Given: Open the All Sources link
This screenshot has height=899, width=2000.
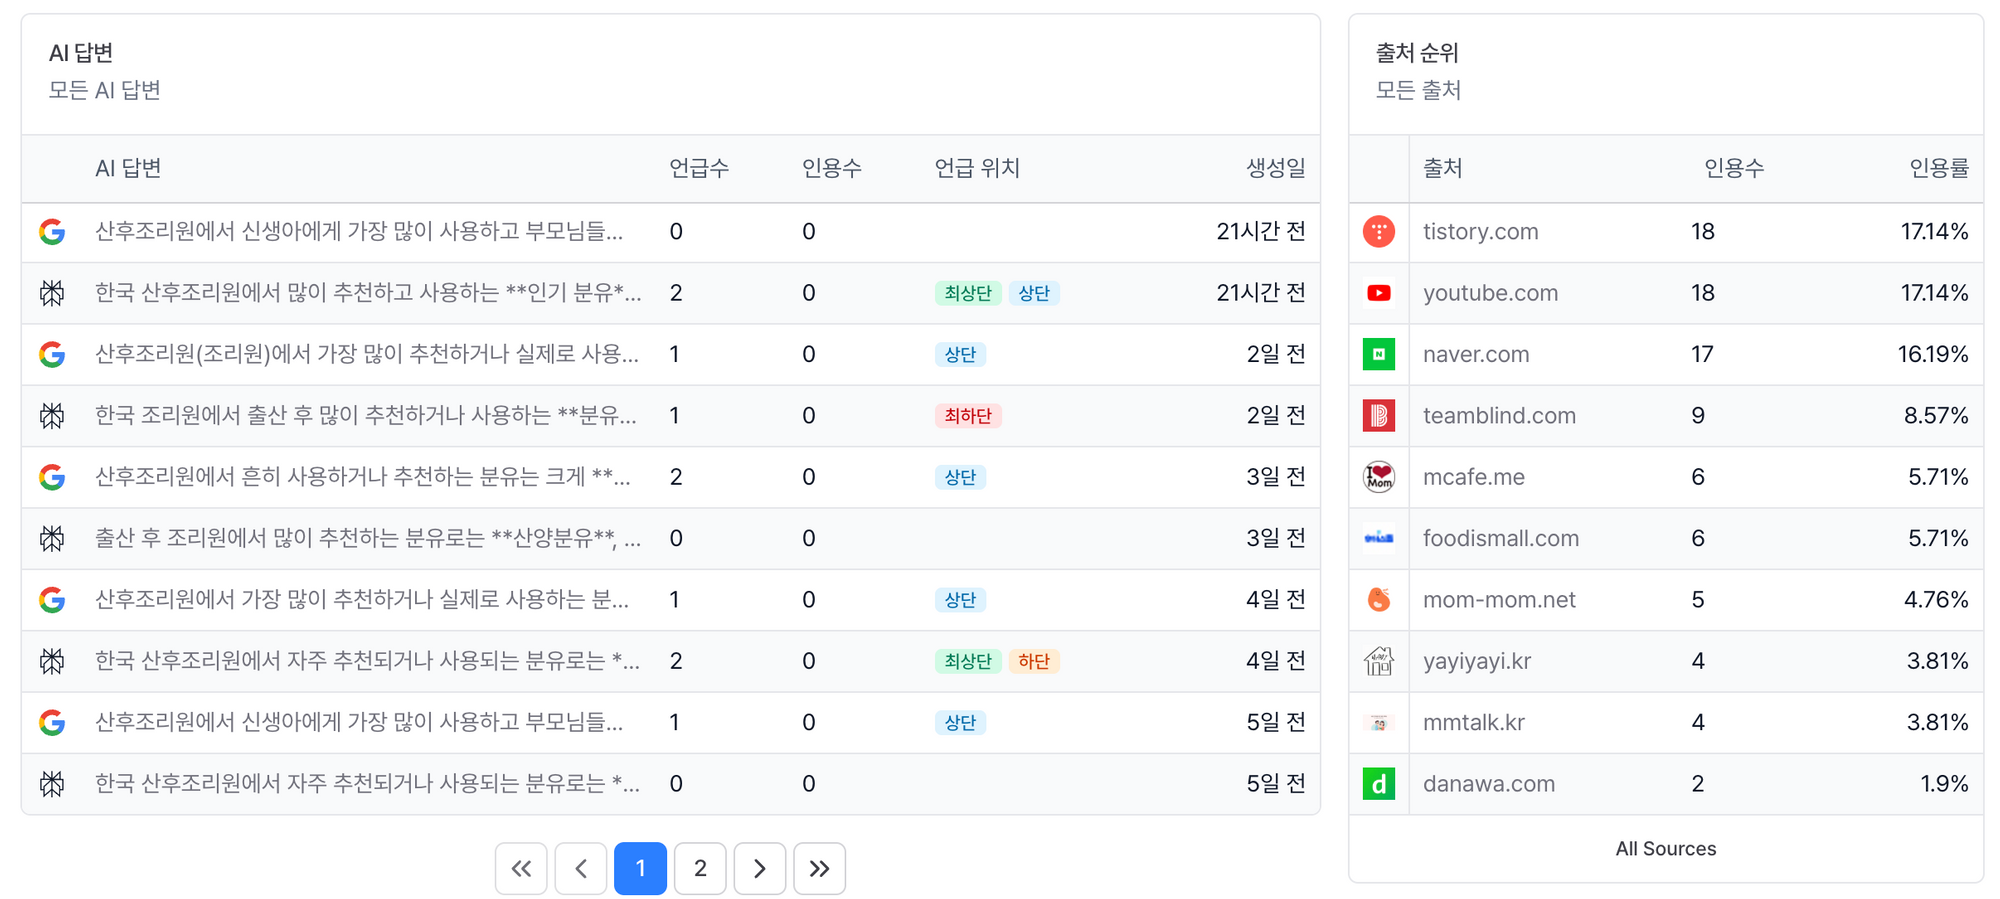Looking at the screenshot, I should 1665,849.
